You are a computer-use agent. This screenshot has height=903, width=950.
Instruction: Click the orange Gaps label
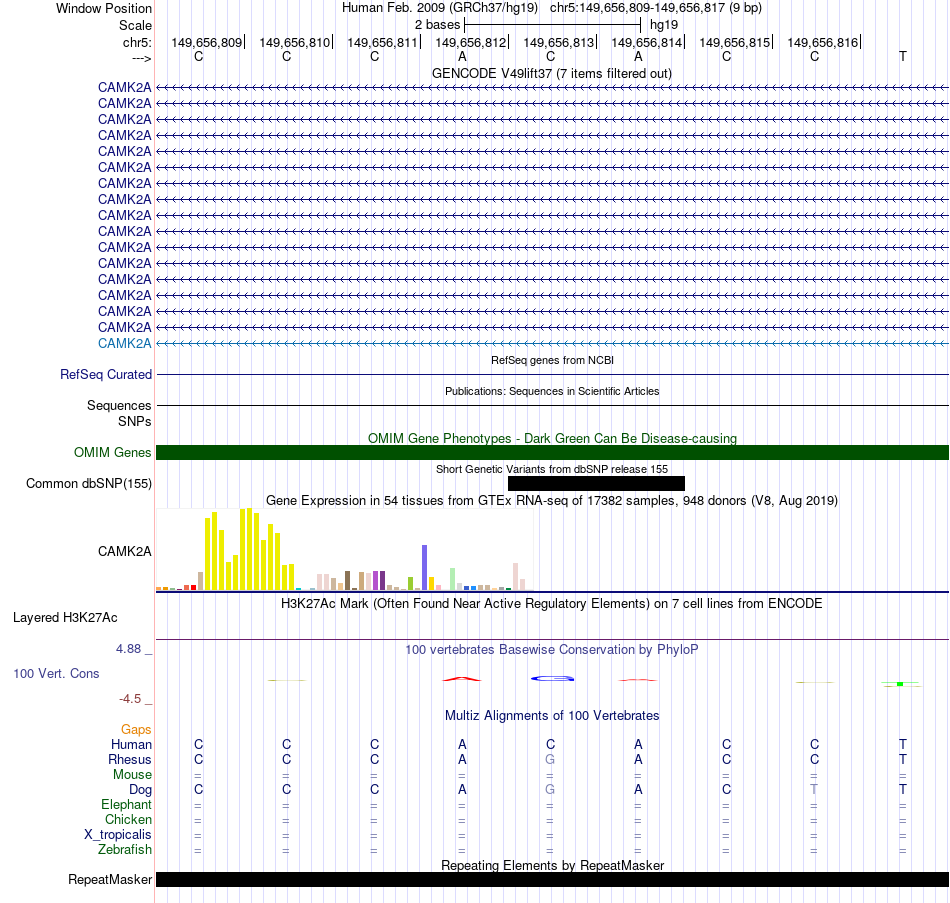136,730
